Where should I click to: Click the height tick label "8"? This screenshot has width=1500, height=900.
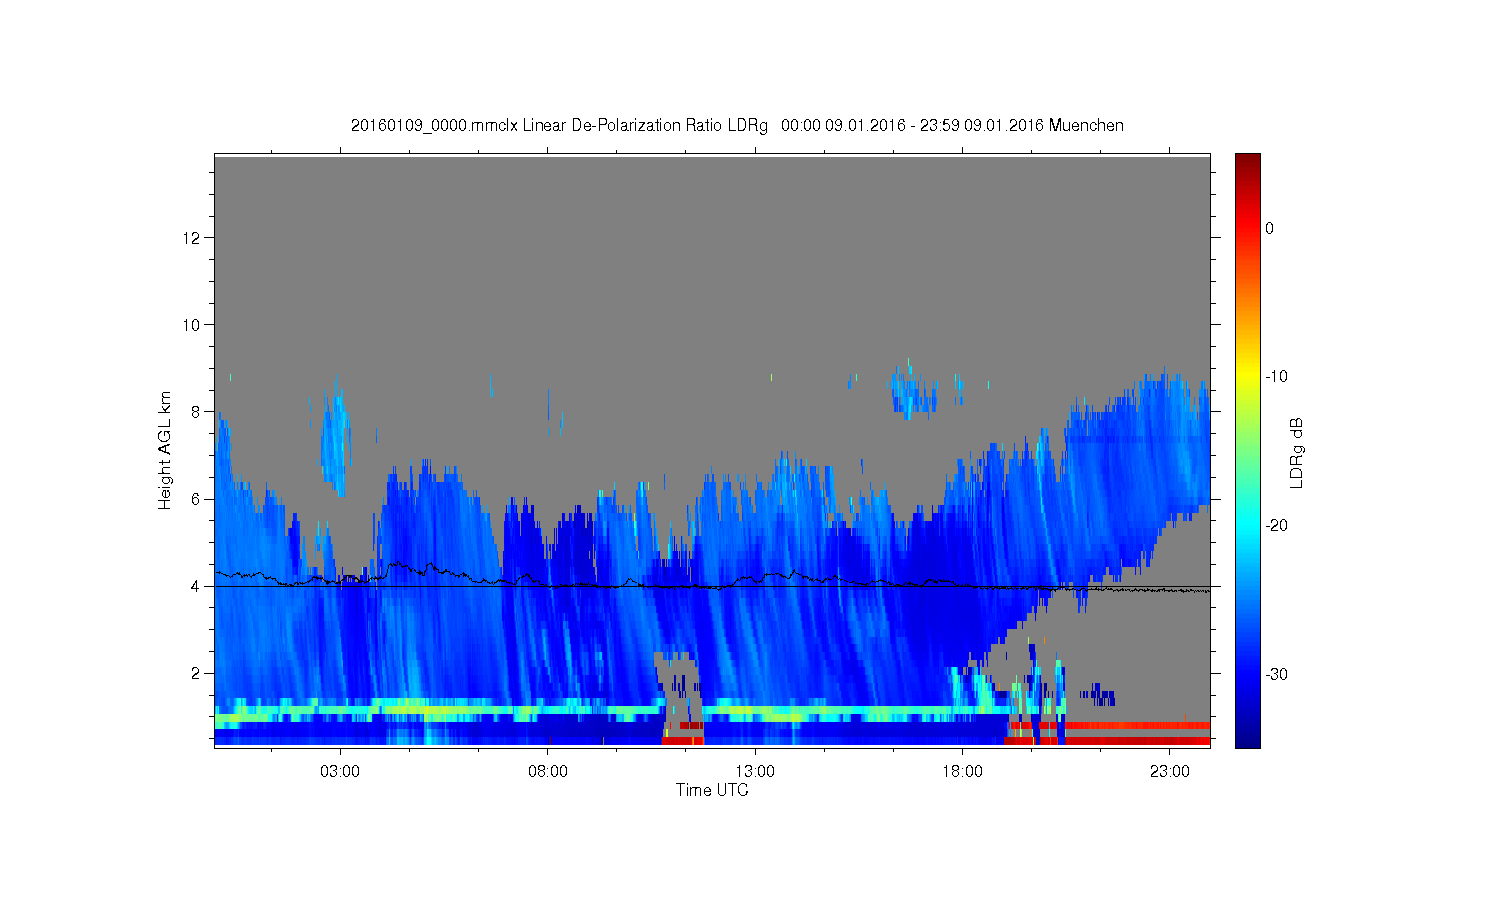(x=197, y=411)
